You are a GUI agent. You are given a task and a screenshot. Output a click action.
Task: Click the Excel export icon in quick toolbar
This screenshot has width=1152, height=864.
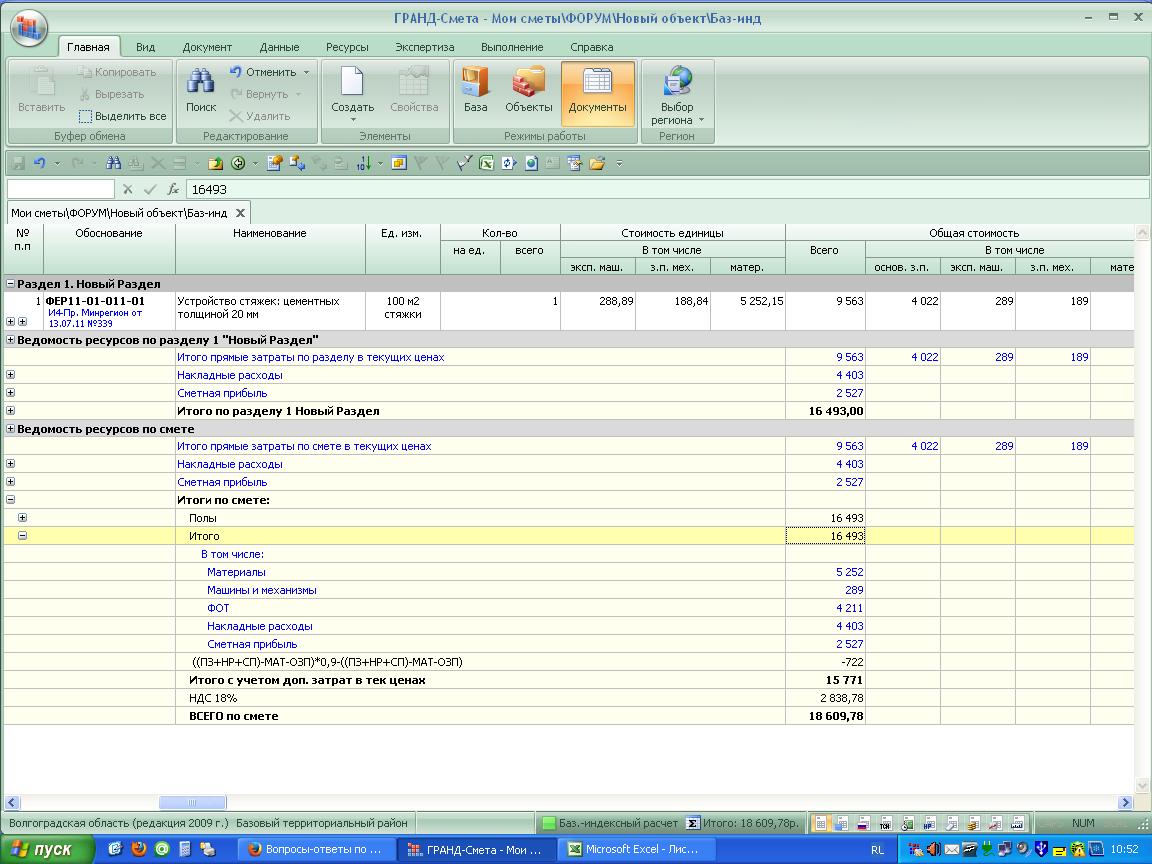click(x=486, y=163)
